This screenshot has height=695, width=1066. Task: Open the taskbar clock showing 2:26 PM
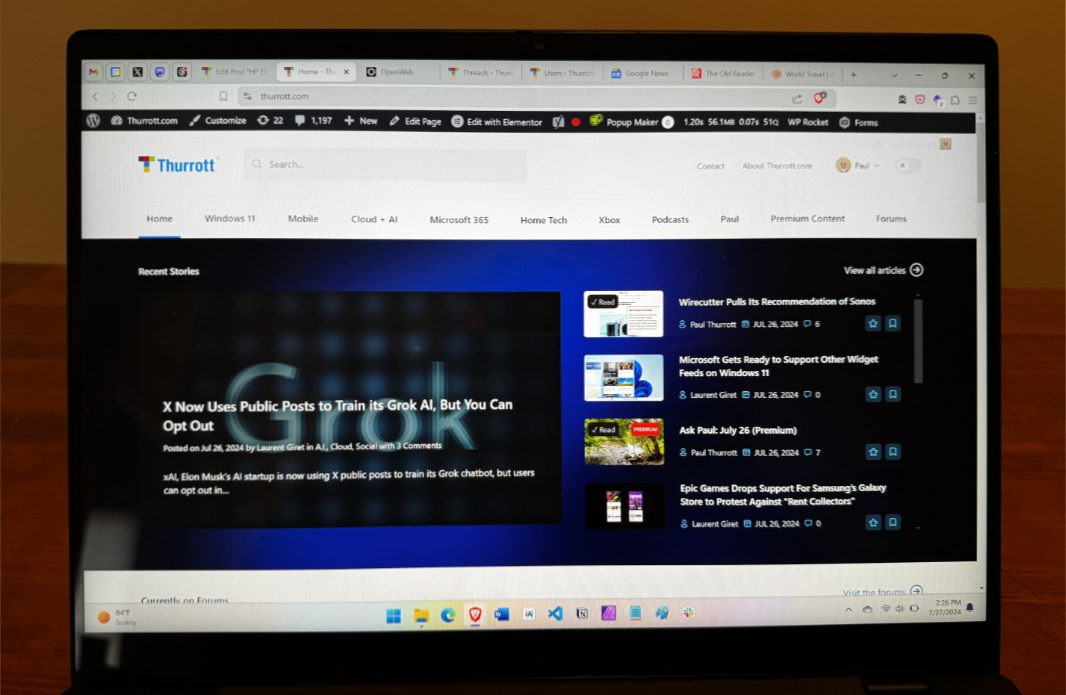coord(944,607)
